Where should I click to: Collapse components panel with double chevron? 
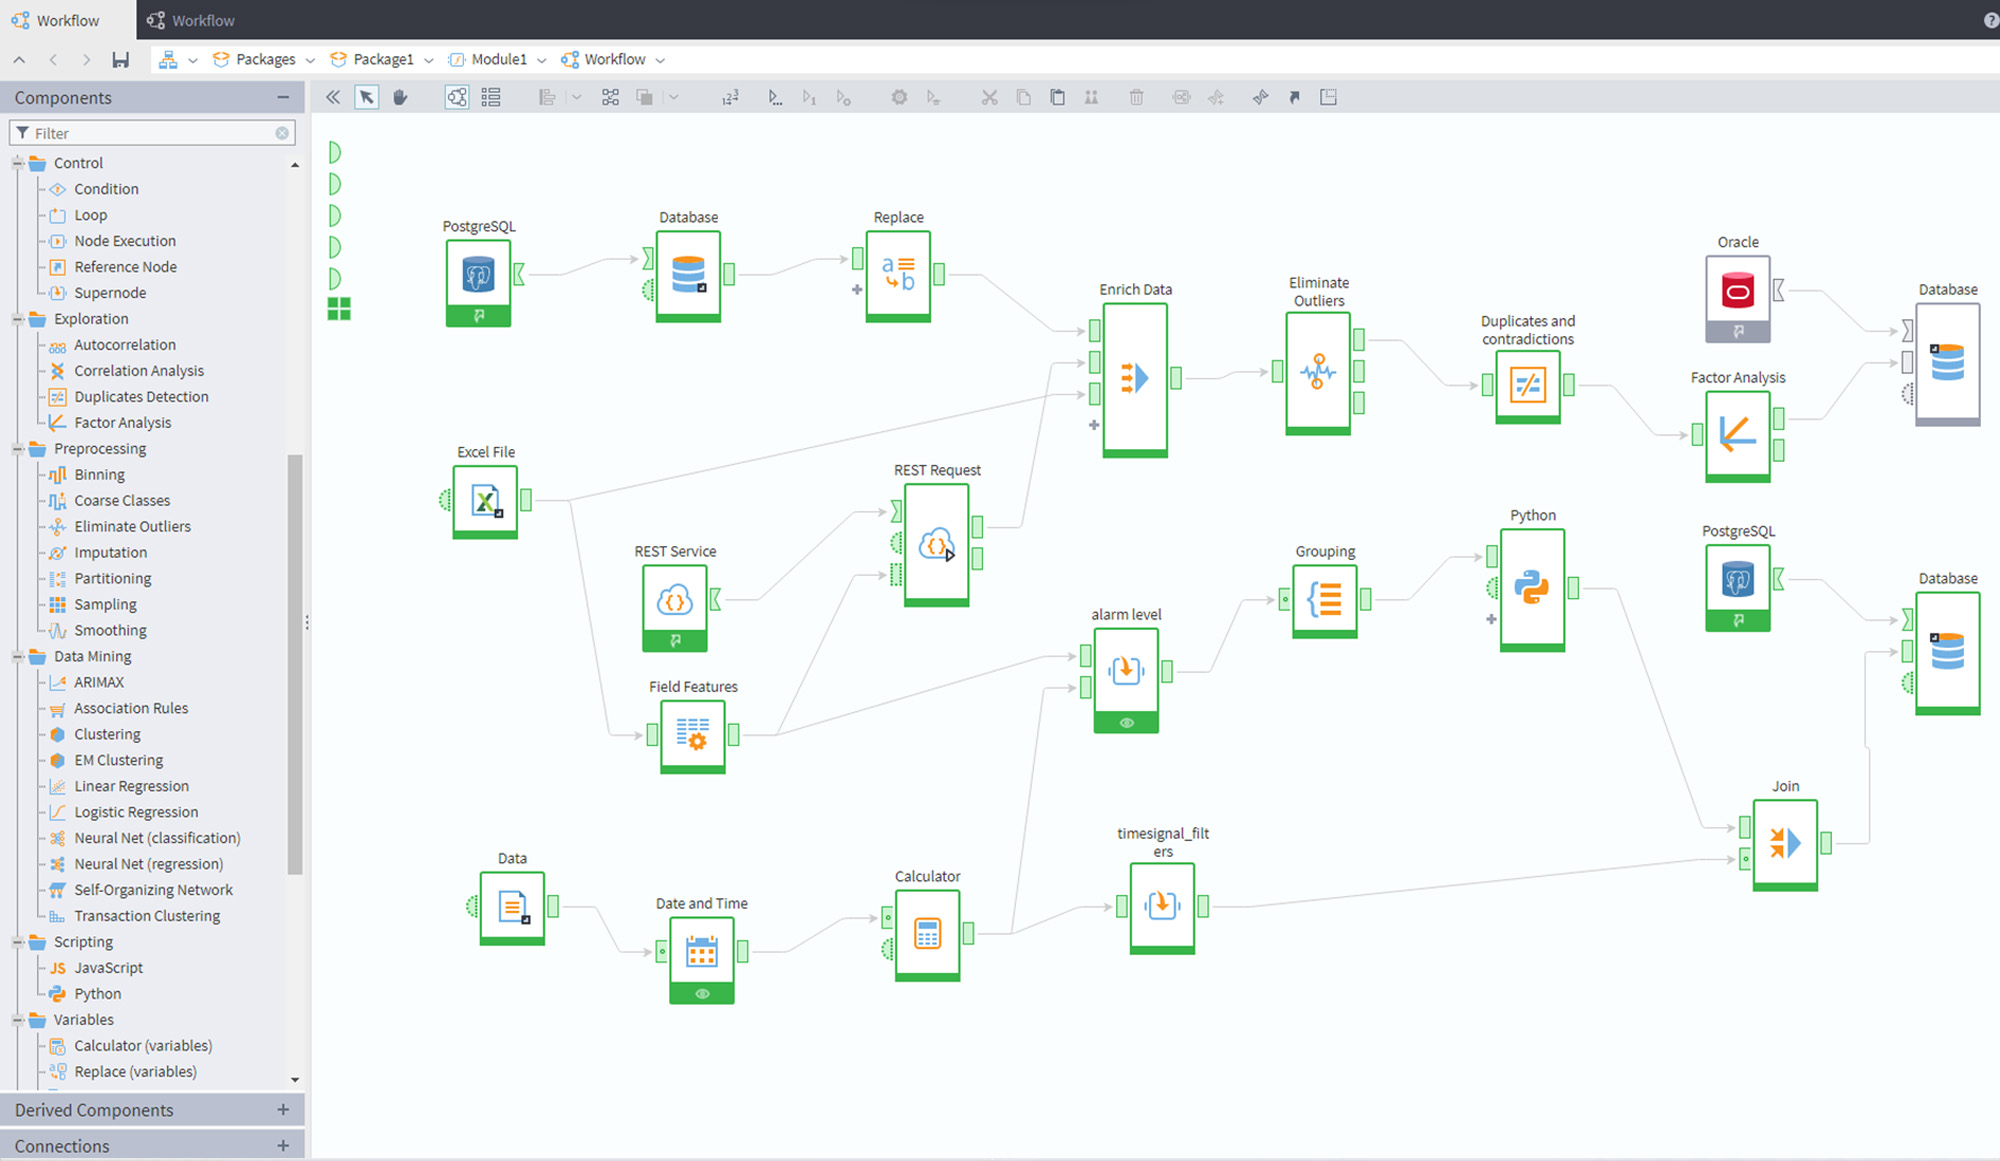333,97
